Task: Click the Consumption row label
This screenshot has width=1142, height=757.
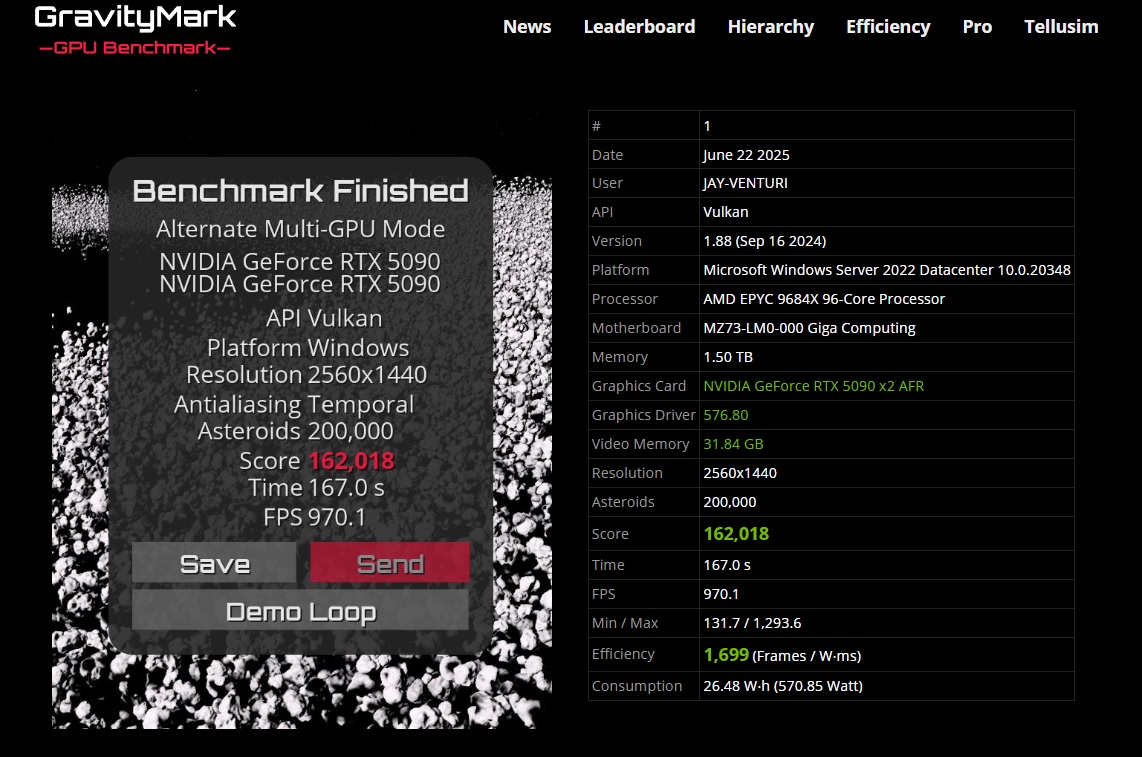Action: pyautogui.click(x=637, y=686)
